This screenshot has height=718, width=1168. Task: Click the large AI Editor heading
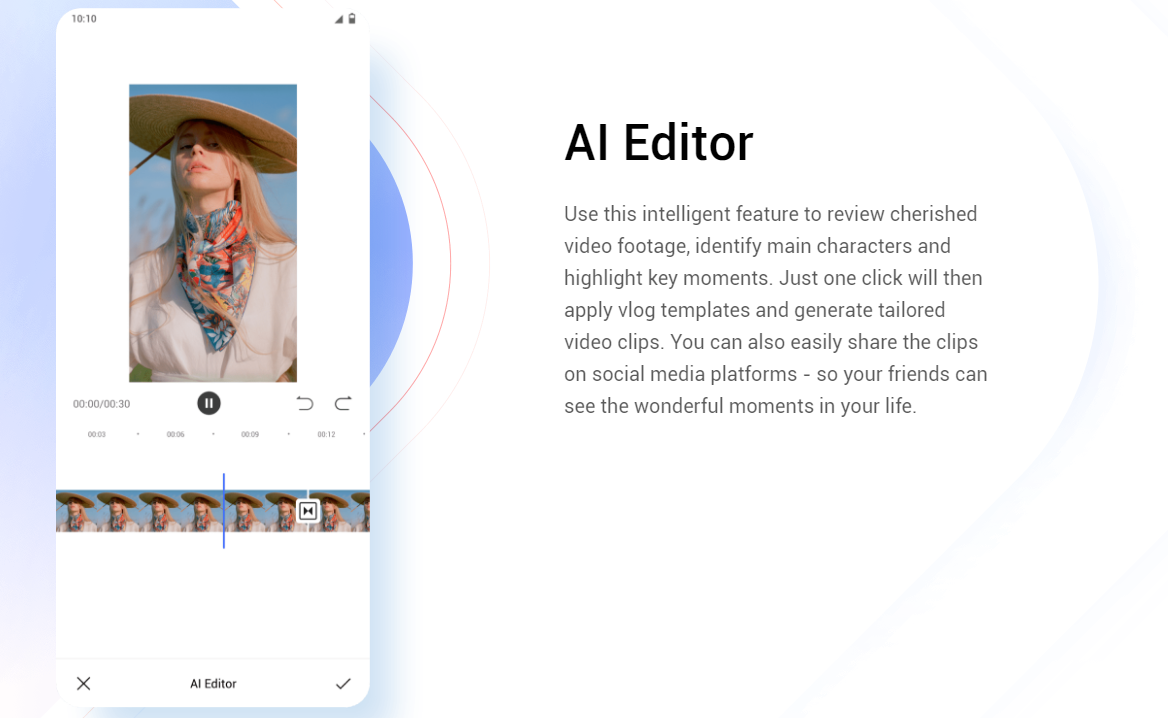(658, 143)
